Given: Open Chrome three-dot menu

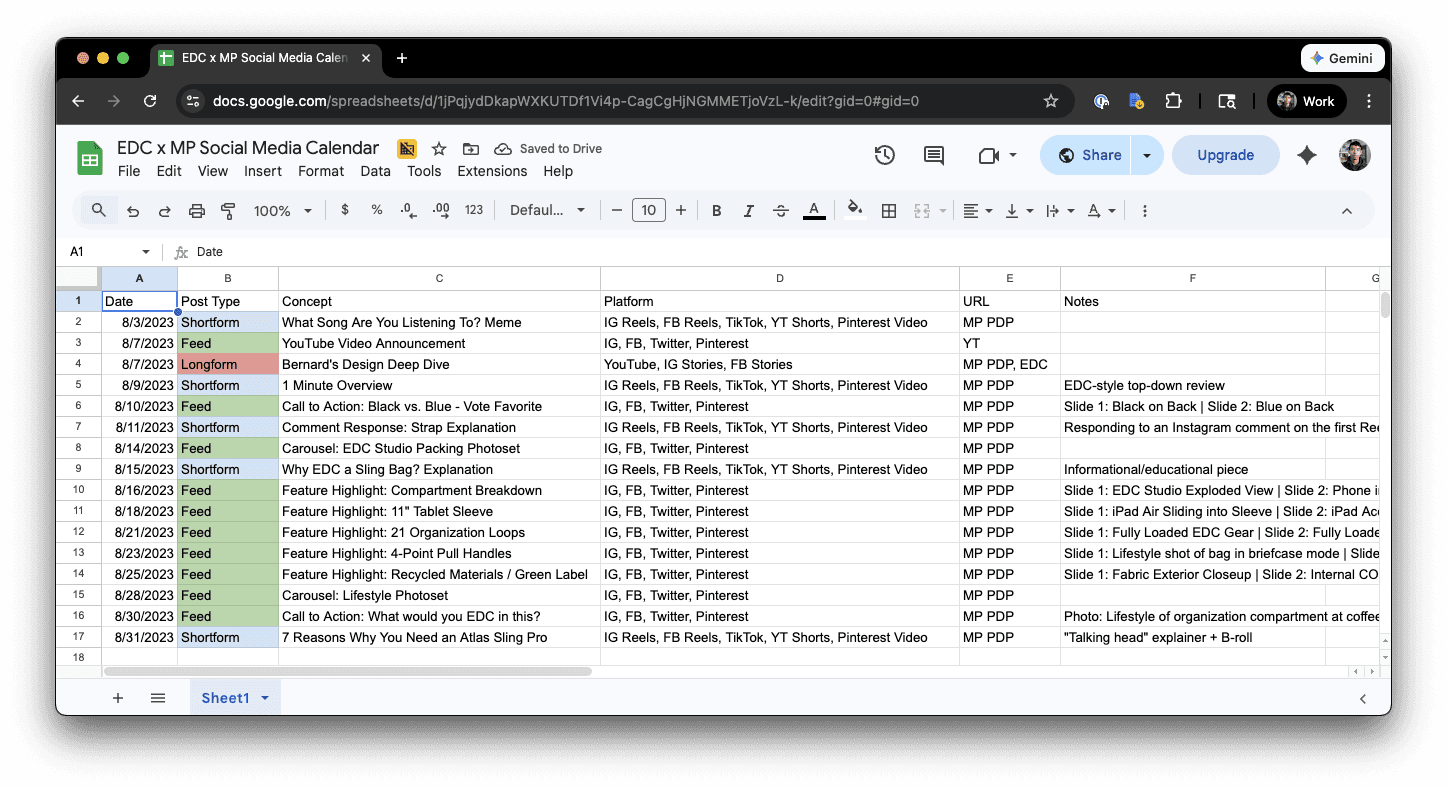Looking at the screenshot, I should pyautogui.click(x=1369, y=101).
